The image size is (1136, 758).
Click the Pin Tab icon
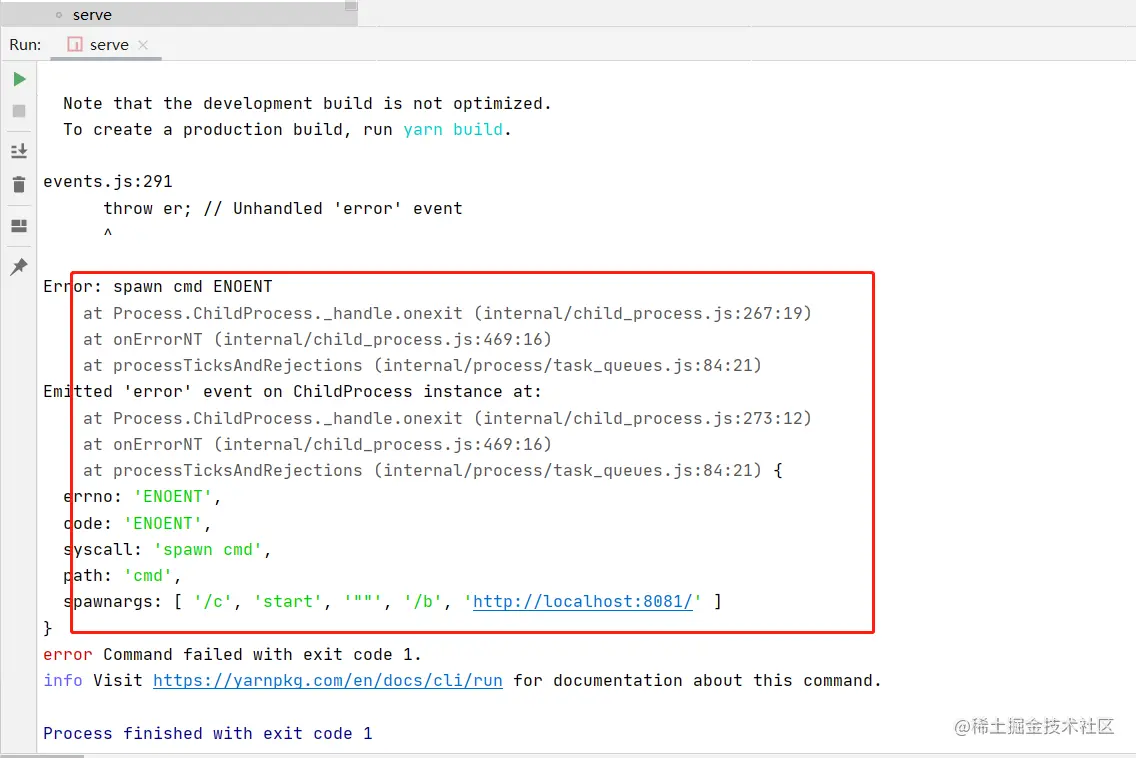(19, 266)
